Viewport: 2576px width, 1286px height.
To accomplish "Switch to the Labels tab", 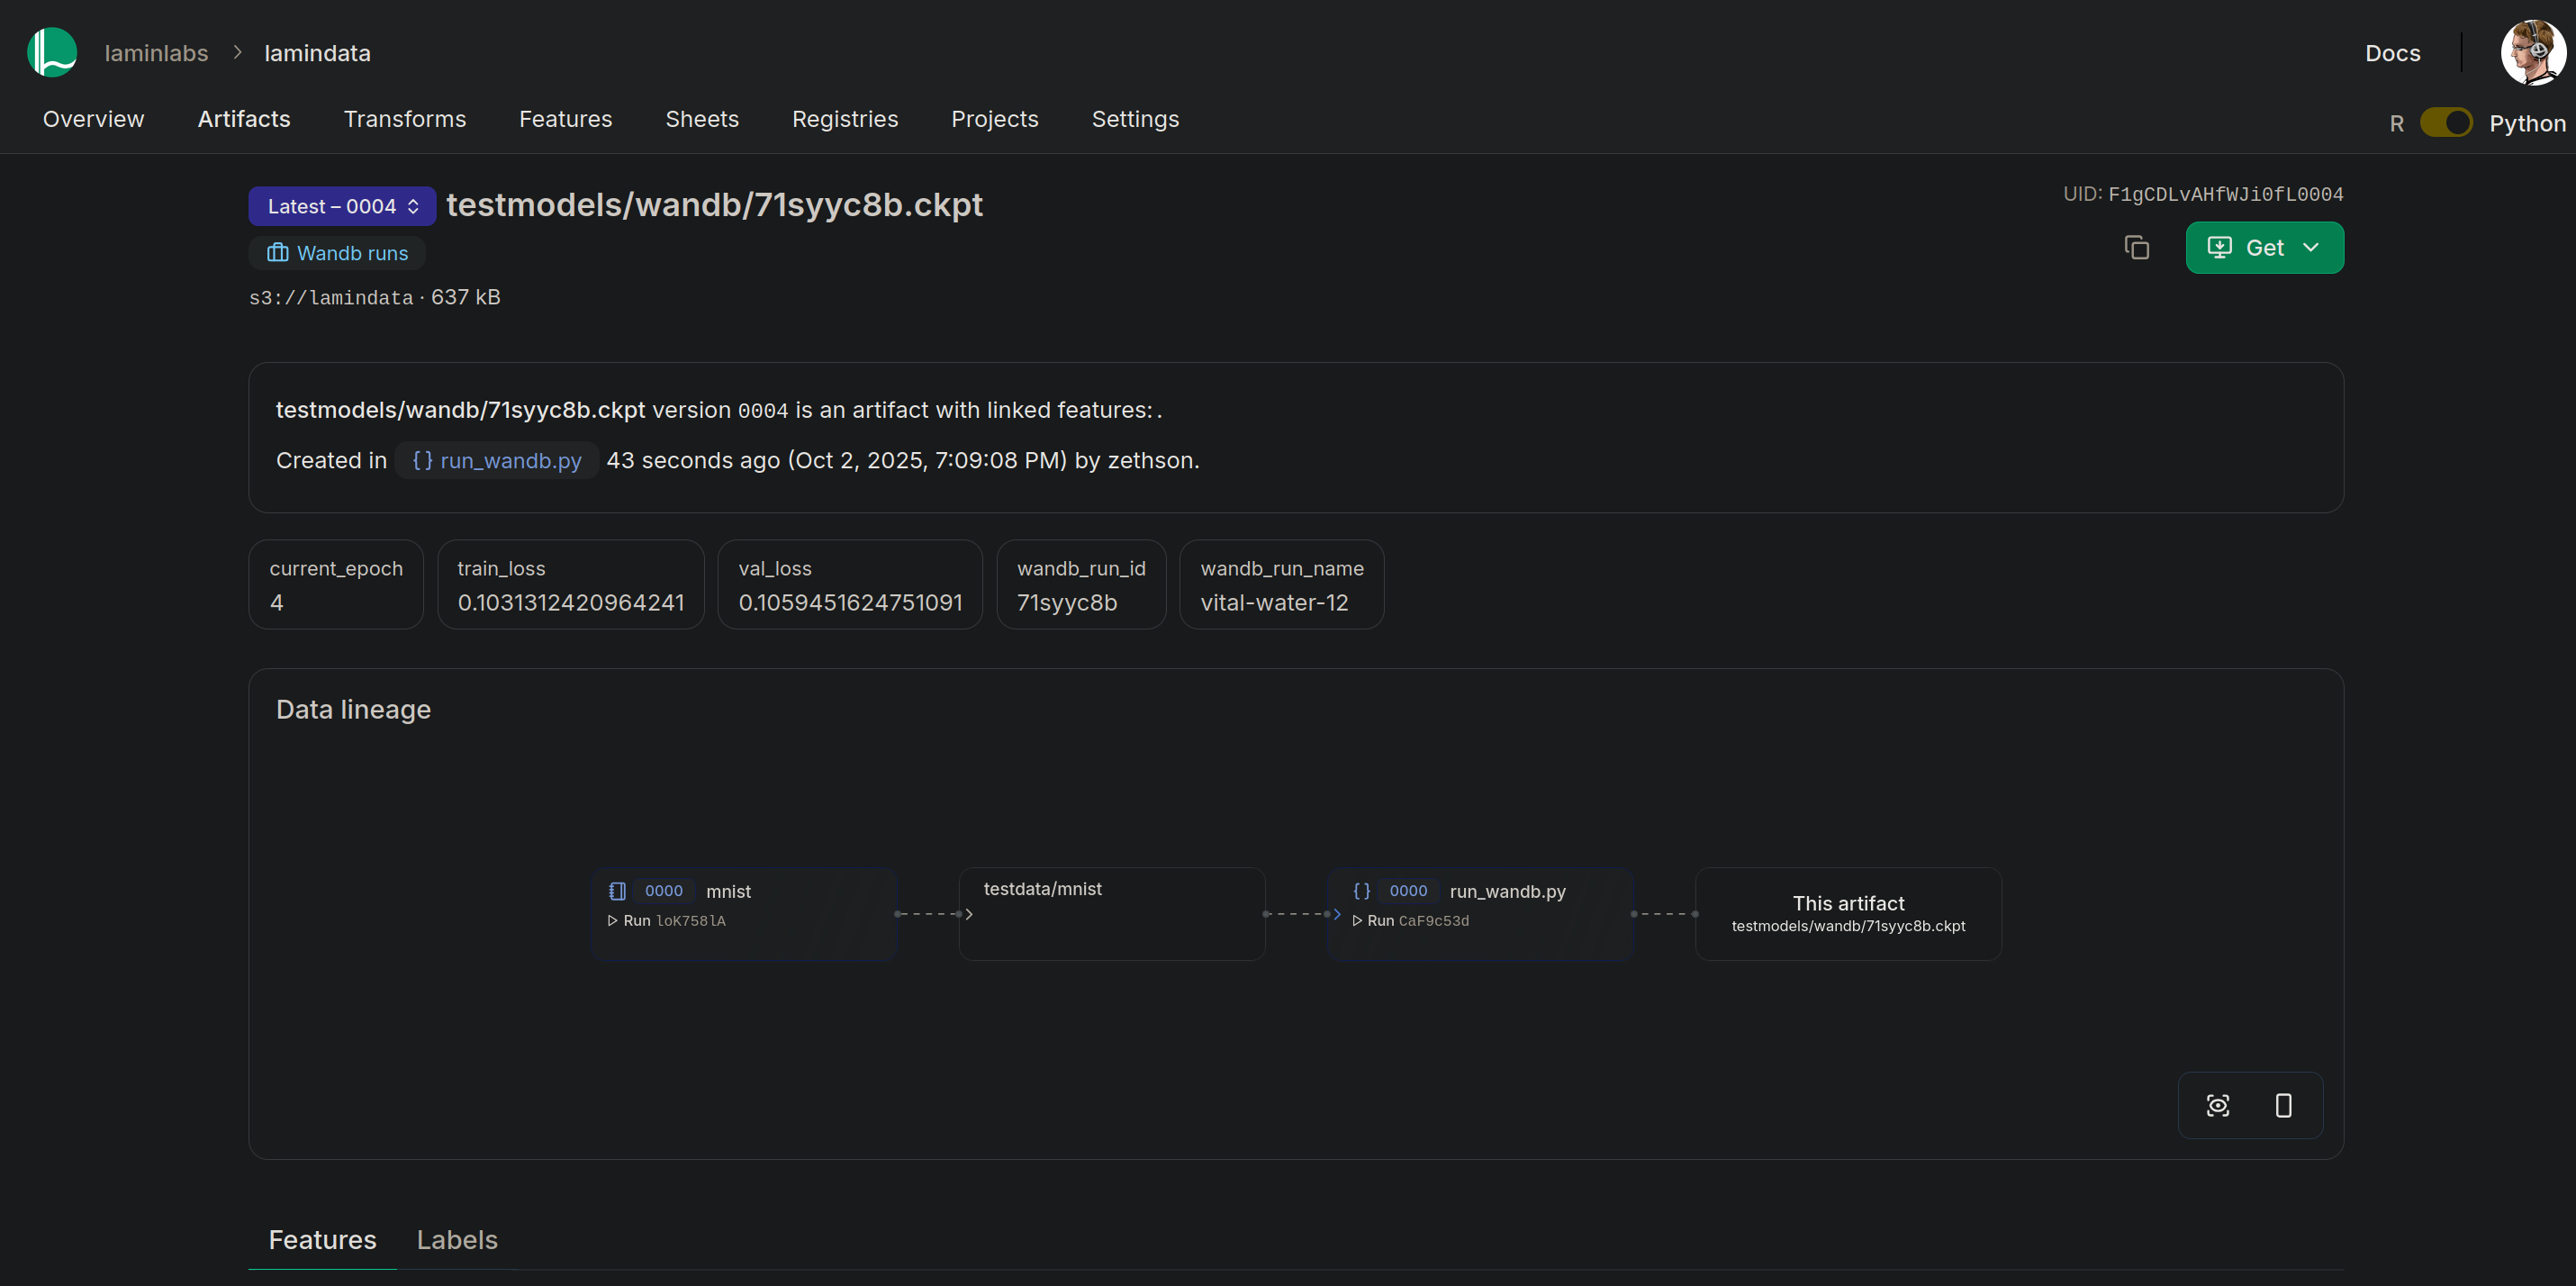I will (457, 1239).
